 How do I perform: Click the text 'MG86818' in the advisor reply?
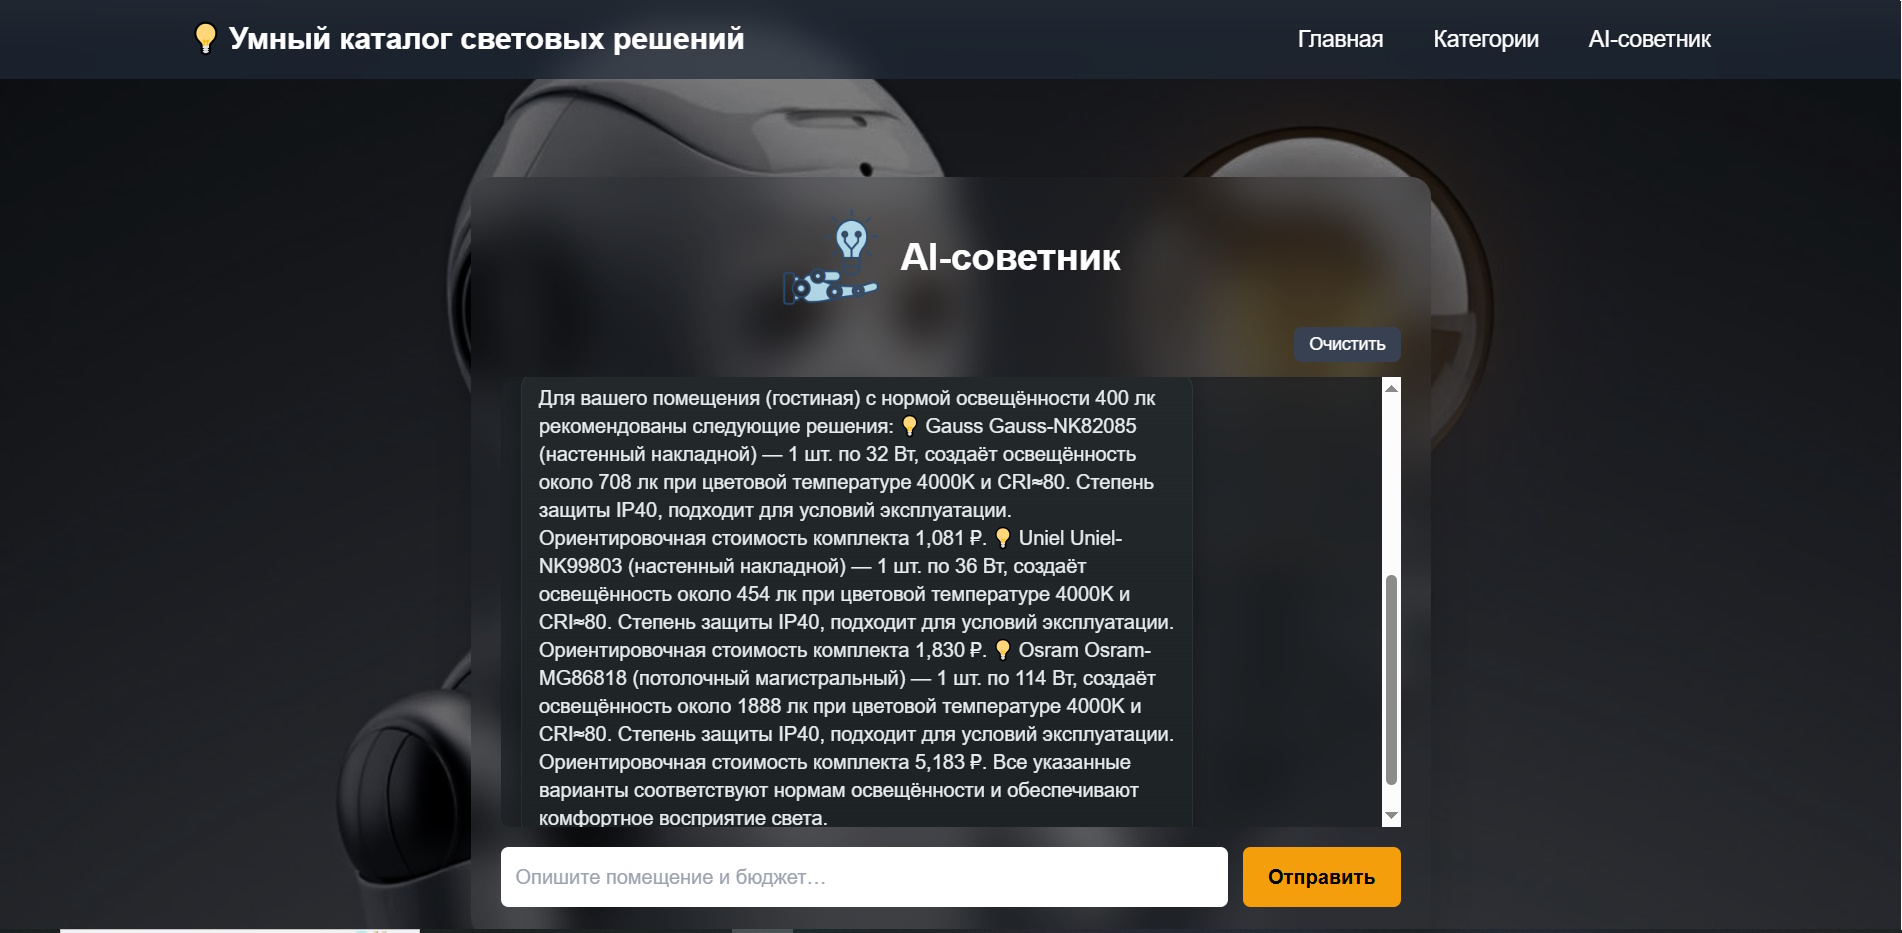[583, 678]
